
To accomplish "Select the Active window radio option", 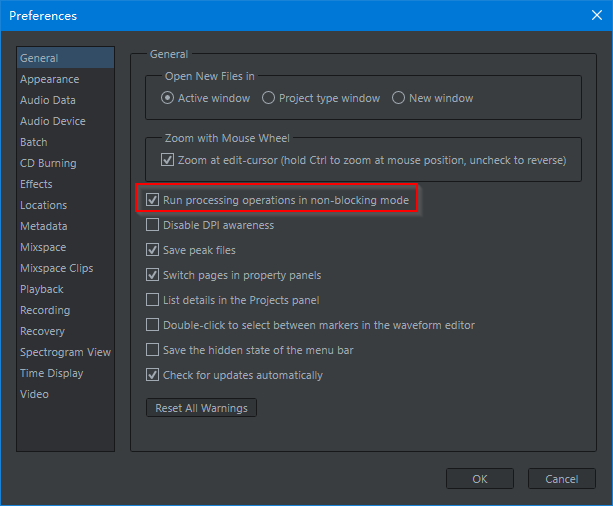I will tap(168, 98).
